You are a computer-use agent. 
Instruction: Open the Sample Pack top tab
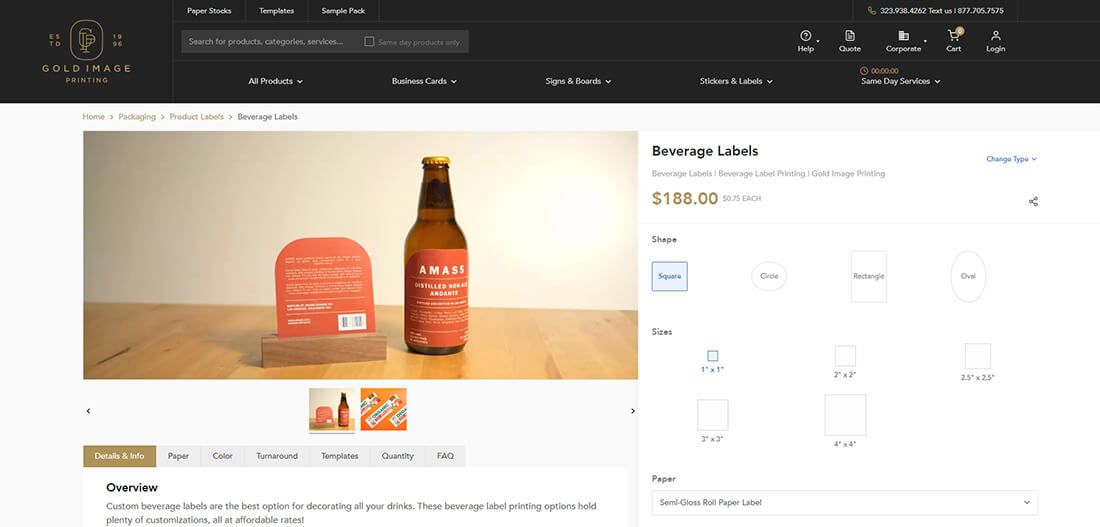pos(343,11)
